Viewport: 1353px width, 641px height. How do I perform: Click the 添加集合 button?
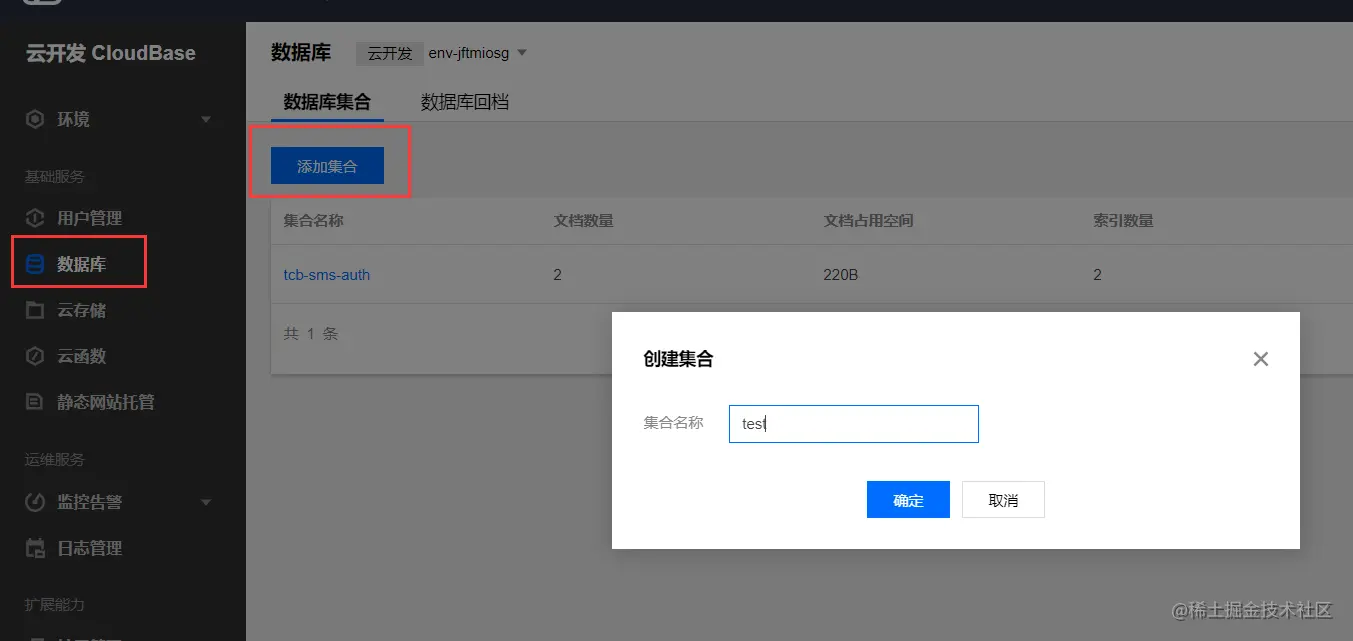[x=327, y=165]
